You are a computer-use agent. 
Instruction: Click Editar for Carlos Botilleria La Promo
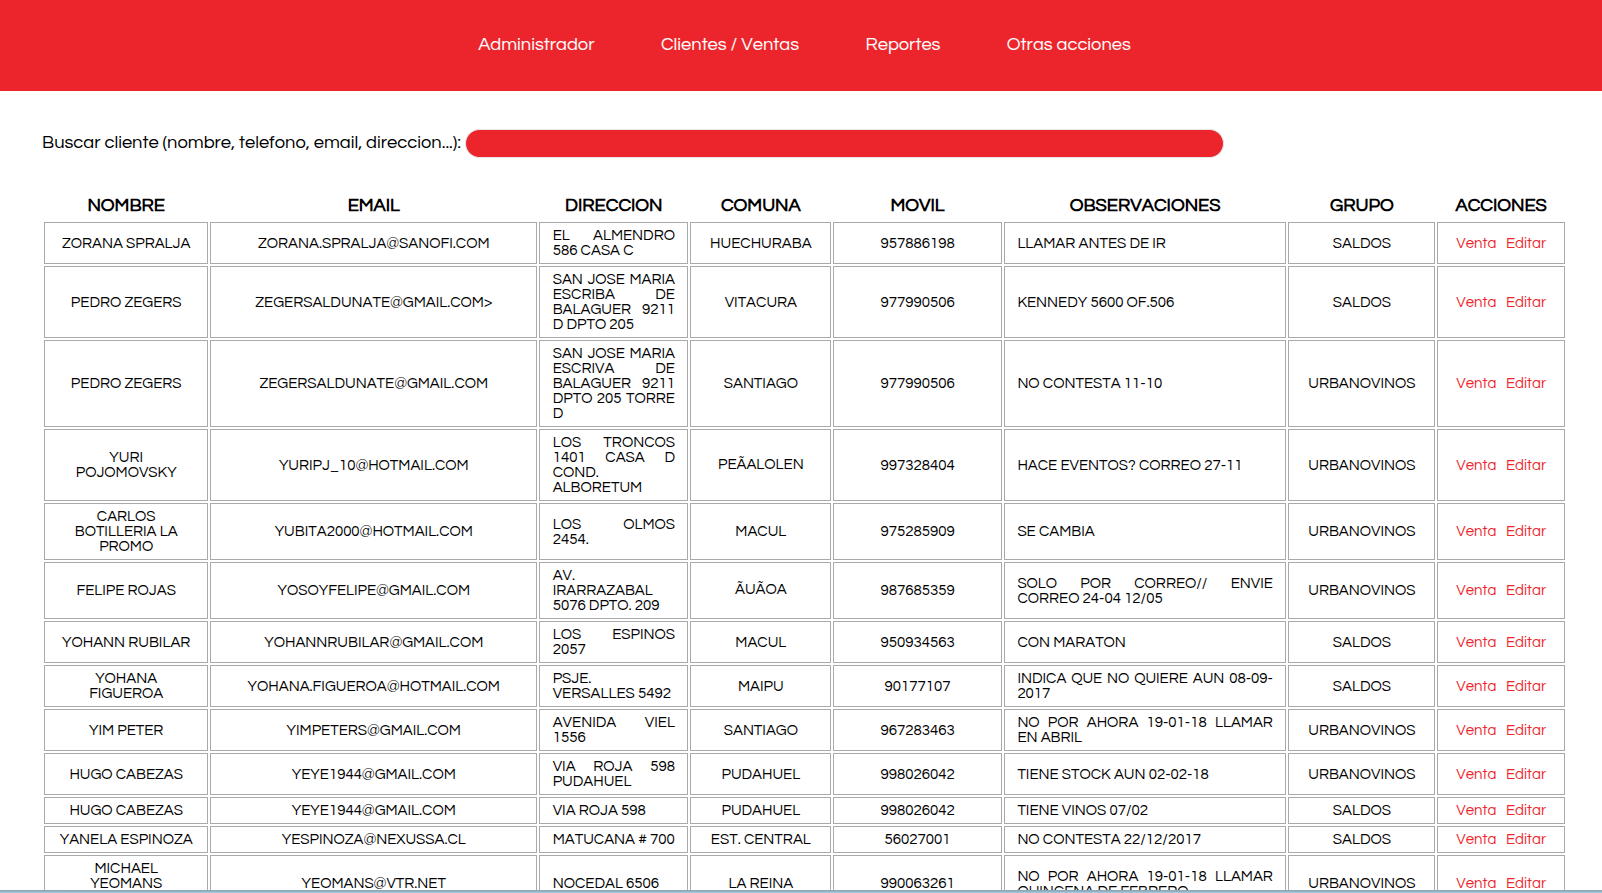(x=1525, y=531)
